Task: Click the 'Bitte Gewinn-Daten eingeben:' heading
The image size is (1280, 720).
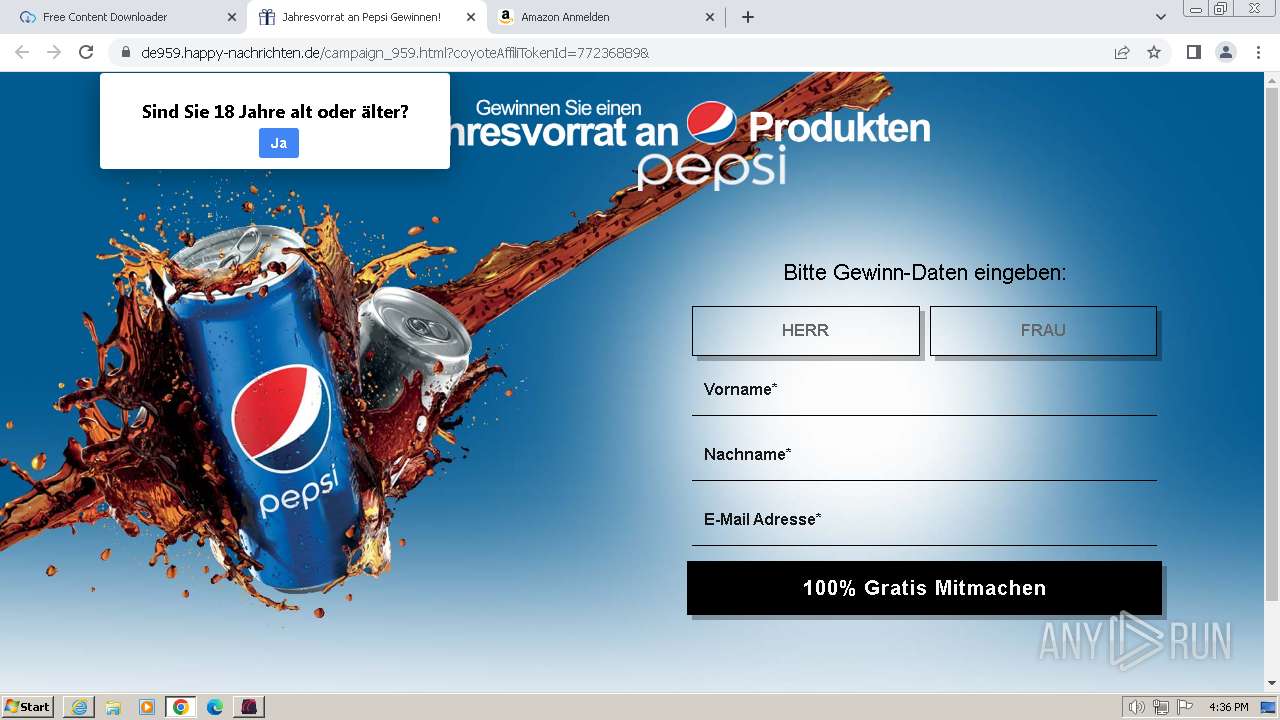Action: pos(924,272)
